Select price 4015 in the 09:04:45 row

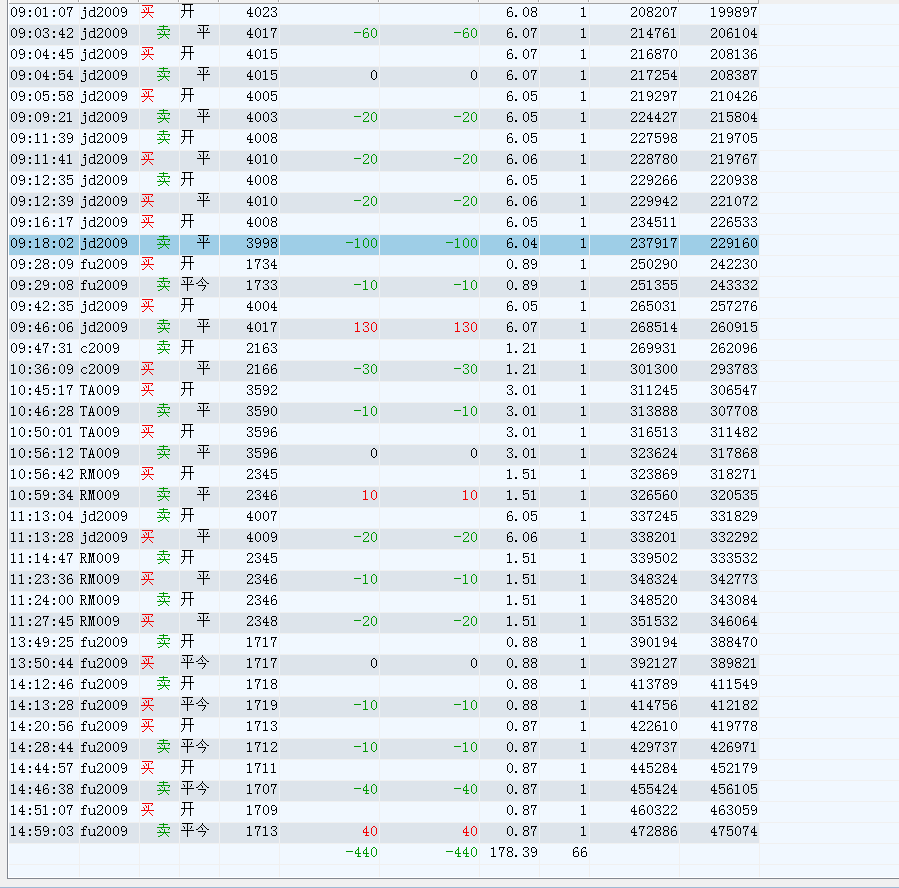[x=261, y=54]
